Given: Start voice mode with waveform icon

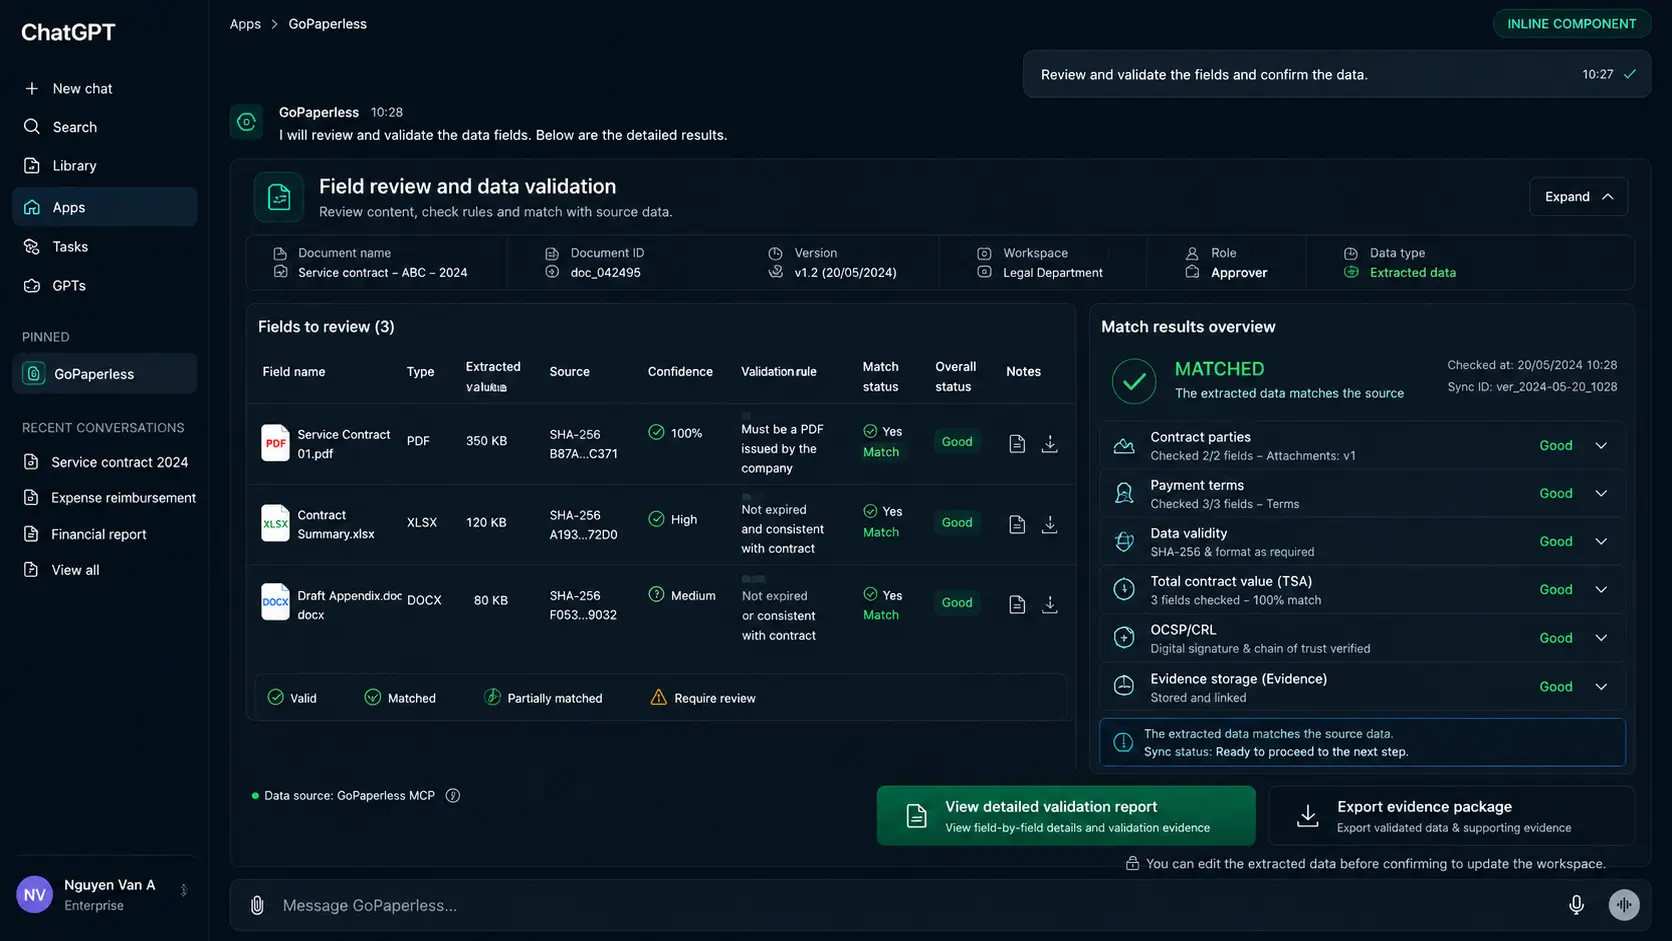Looking at the screenshot, I should click(1624, 905).
